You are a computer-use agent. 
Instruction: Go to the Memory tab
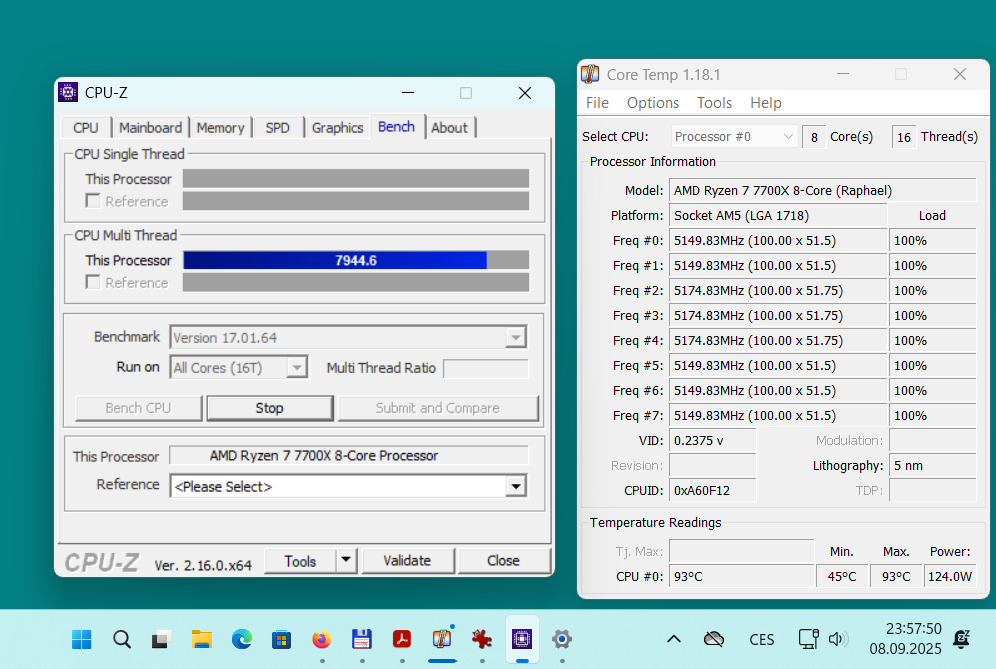tap(220, 128)
